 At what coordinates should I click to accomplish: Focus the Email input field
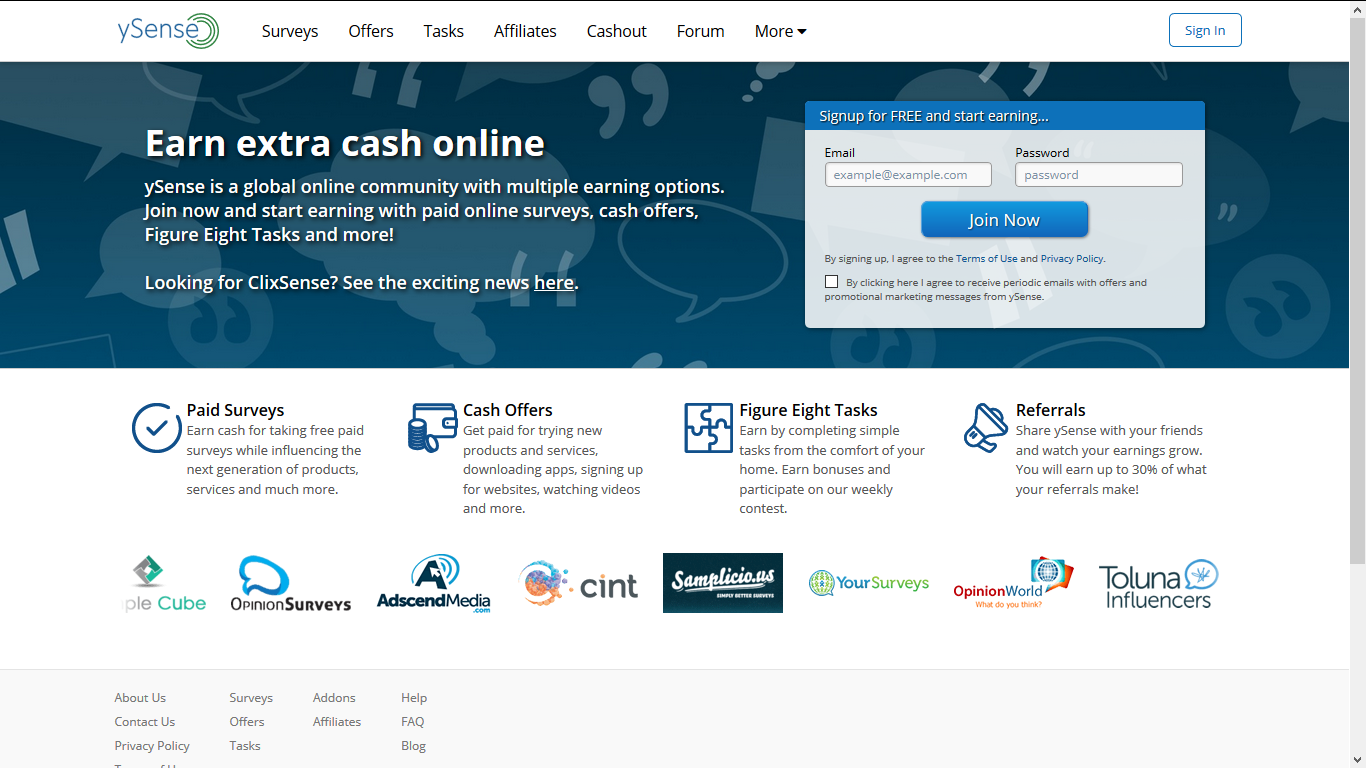(x=908, y=175)
